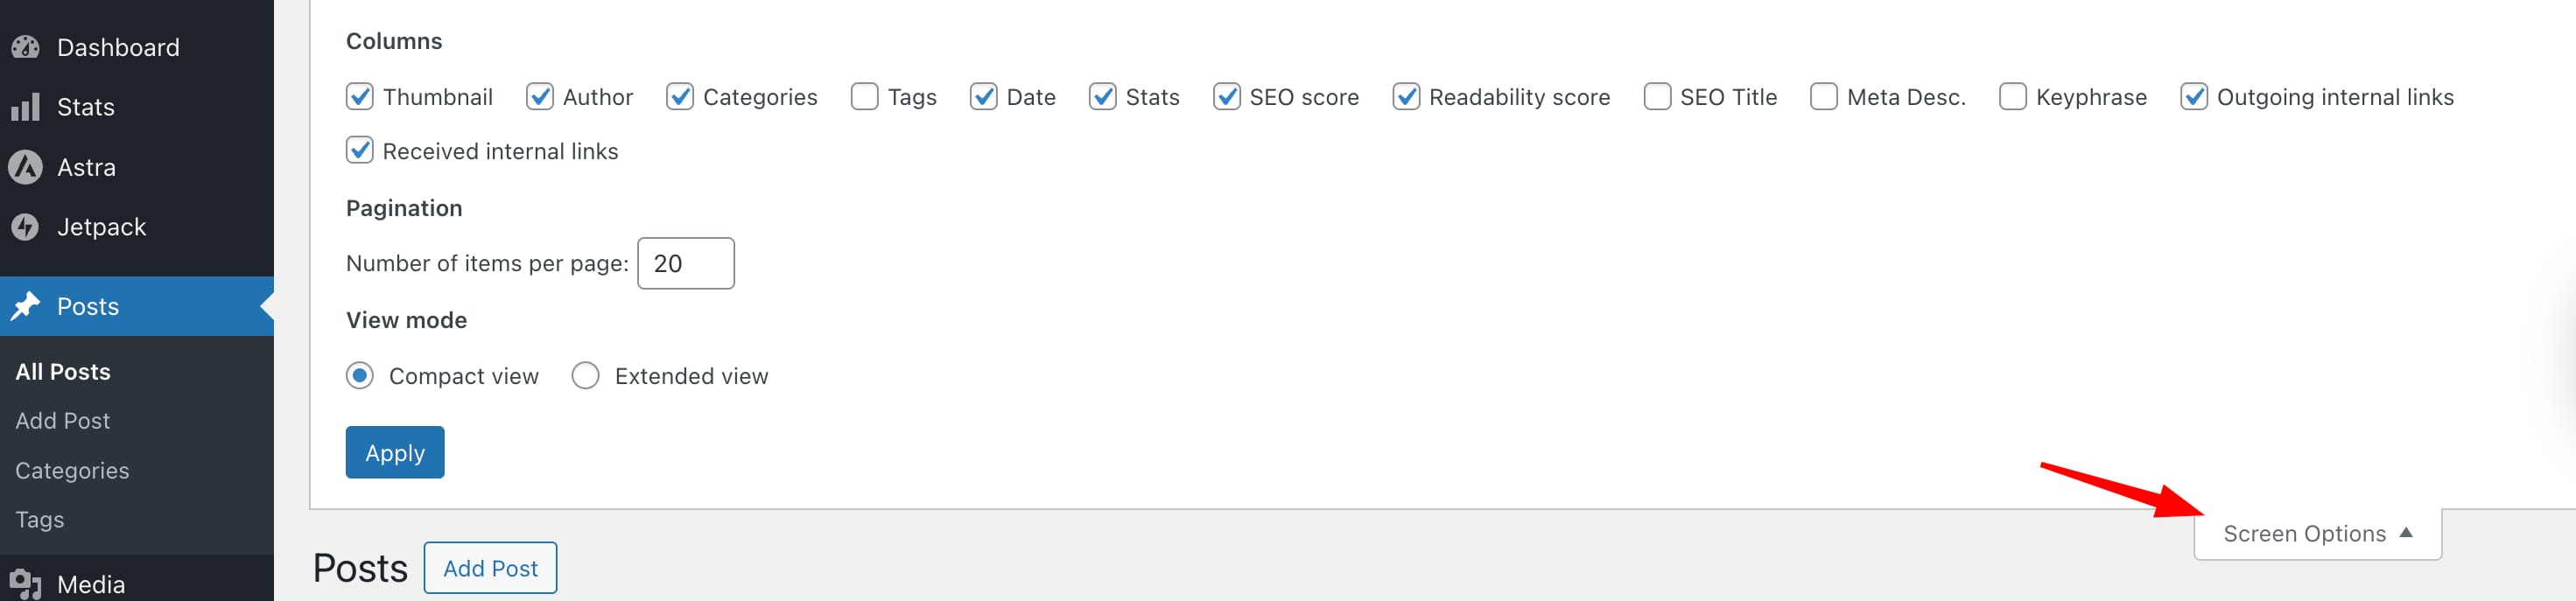Open the Dashboard using its pie-chart icon
Image resolution: width=2576 pixels, height=601 pixels.
coord(27,46)
